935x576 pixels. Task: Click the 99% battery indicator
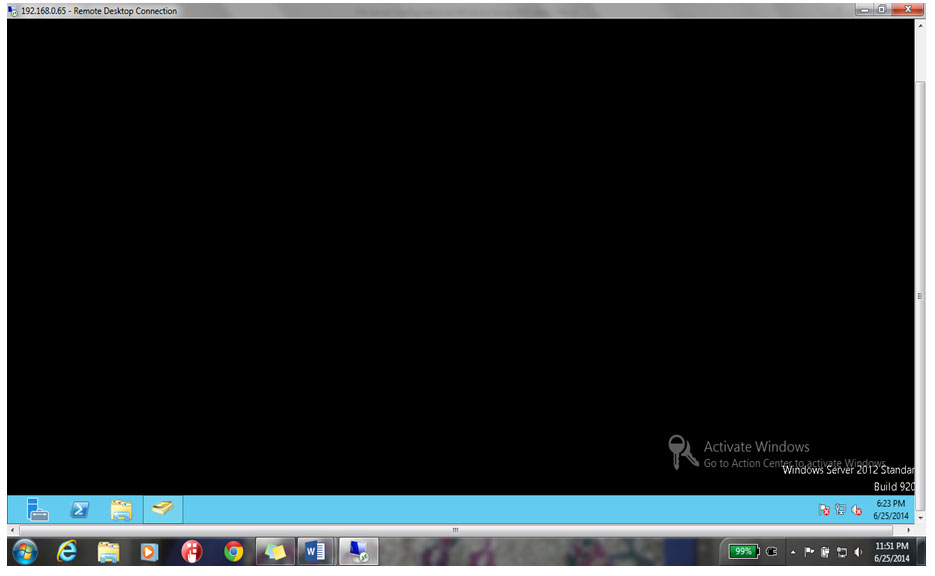(x=743, y=551)
